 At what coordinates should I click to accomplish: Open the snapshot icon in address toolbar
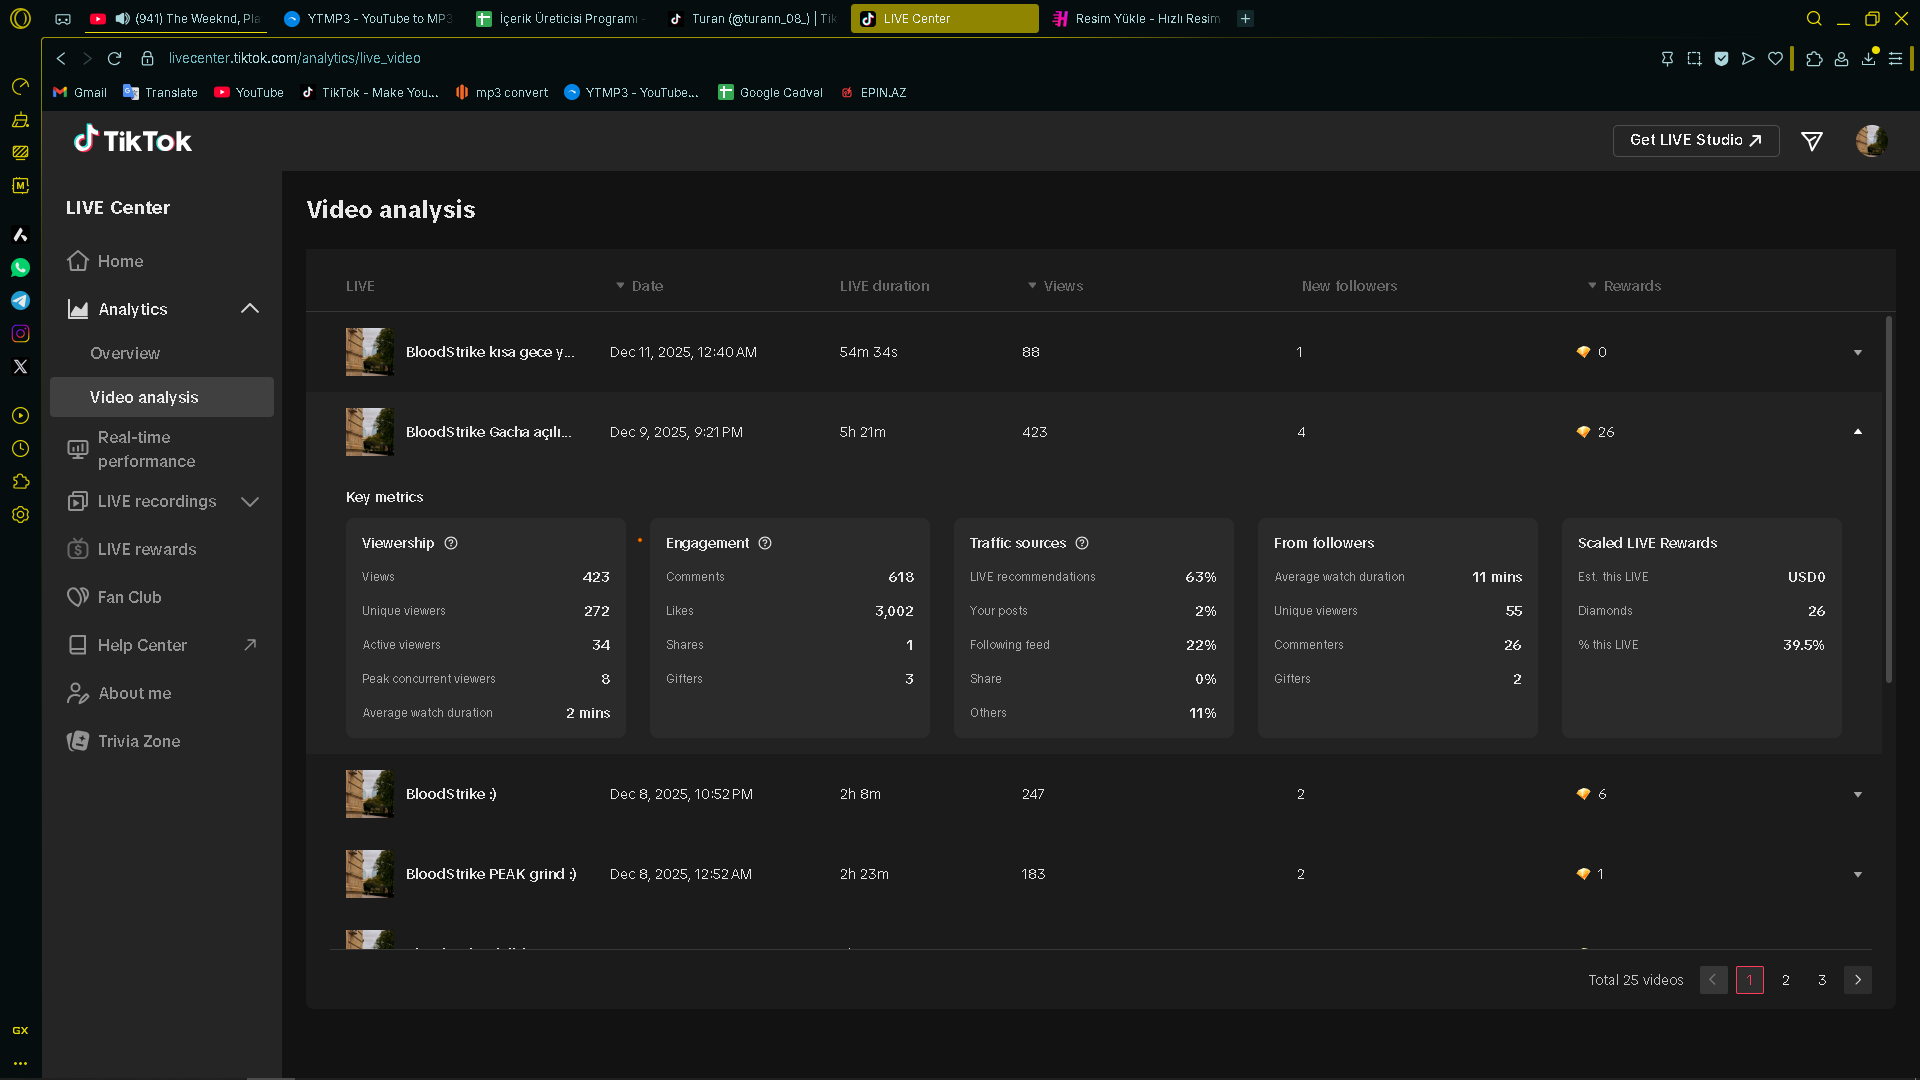(x=1694, y=58)
